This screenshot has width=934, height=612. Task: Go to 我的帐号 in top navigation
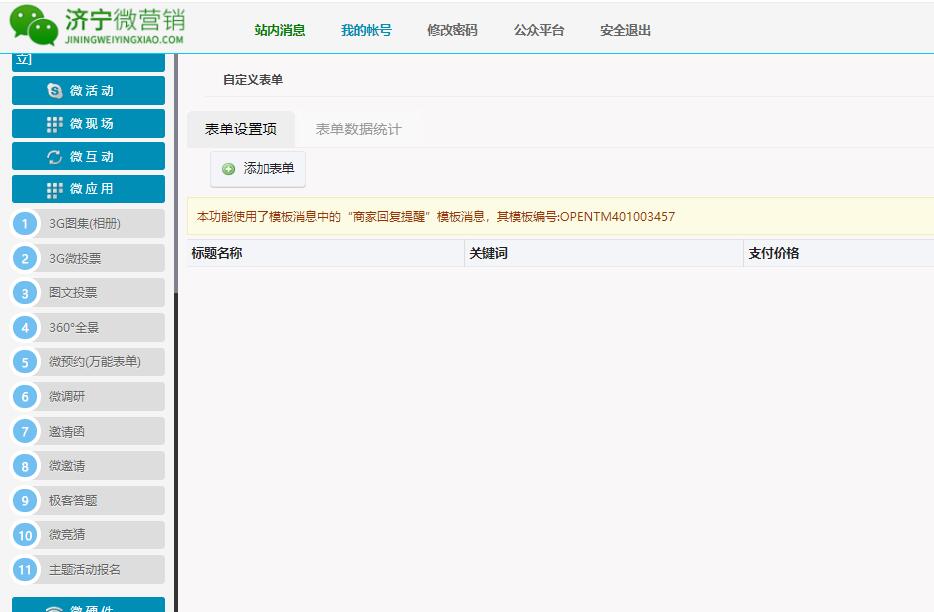click(x=366, y=30)
